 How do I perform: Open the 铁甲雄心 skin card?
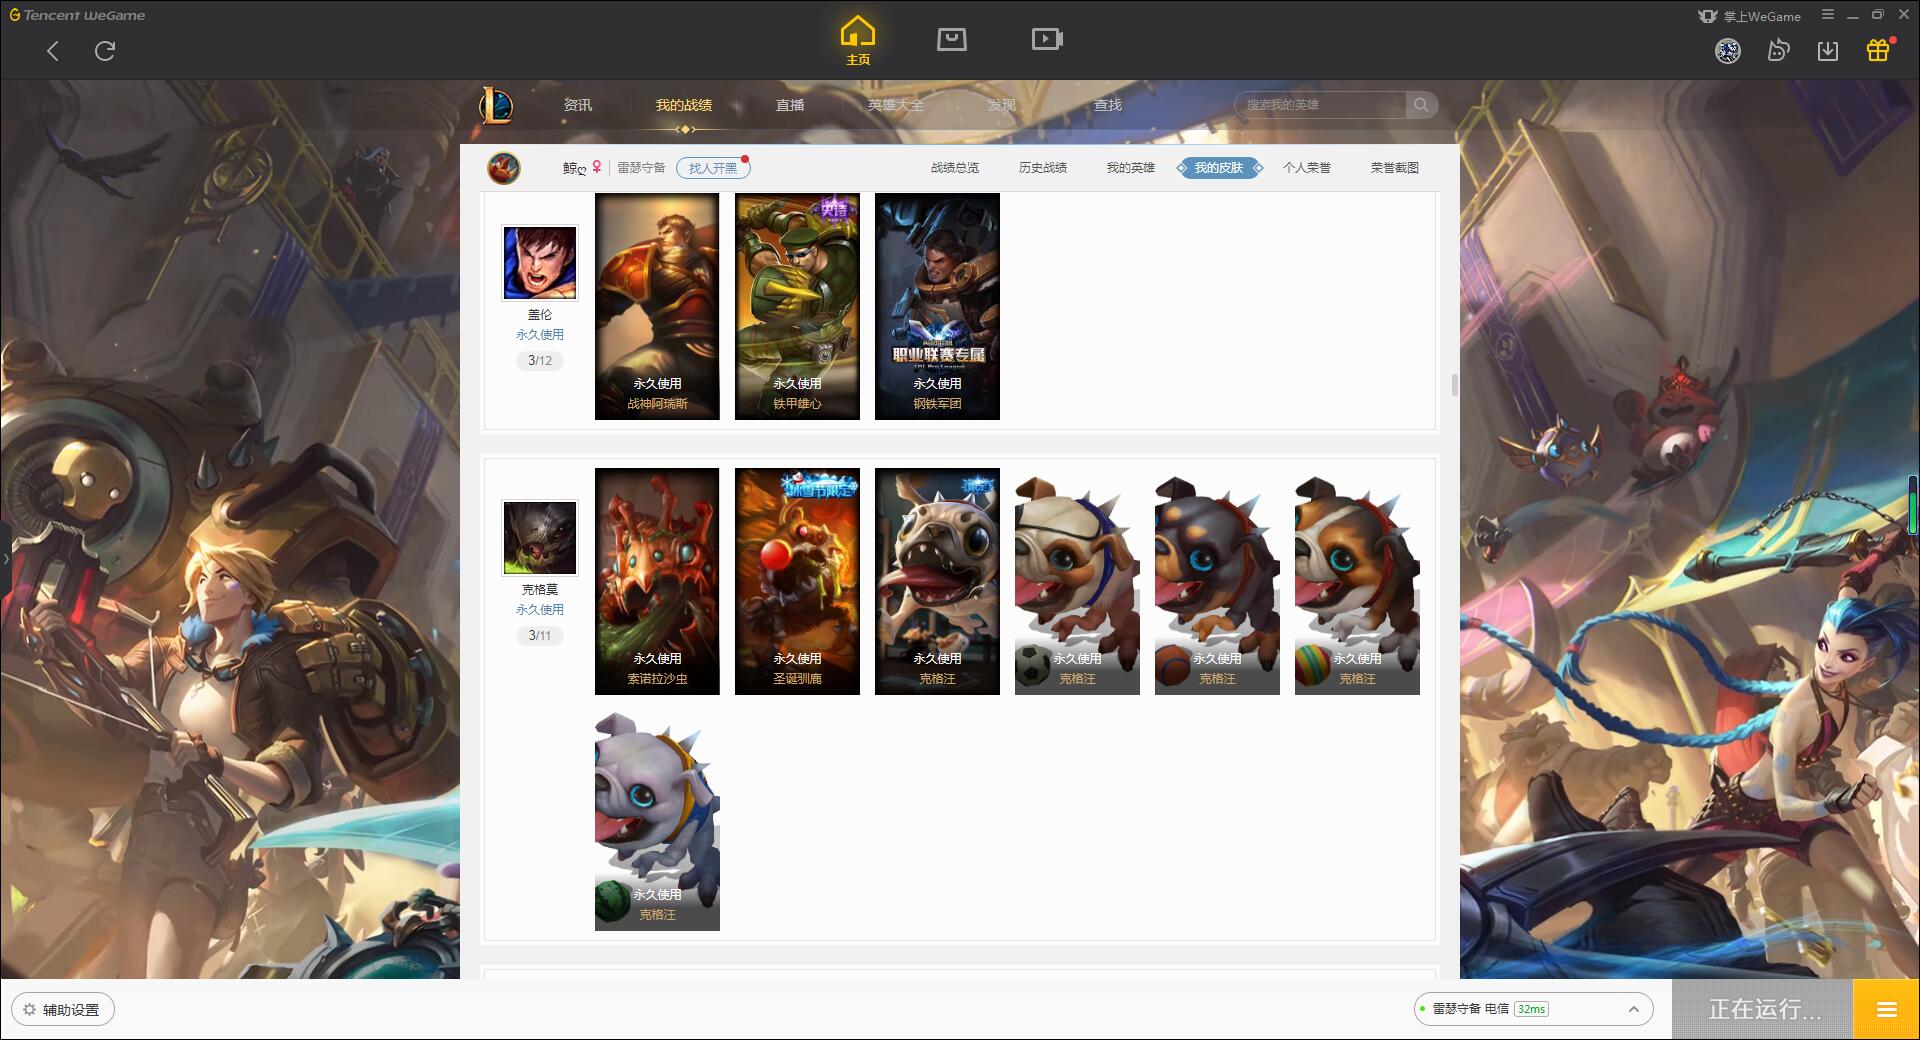pos(797,306)
